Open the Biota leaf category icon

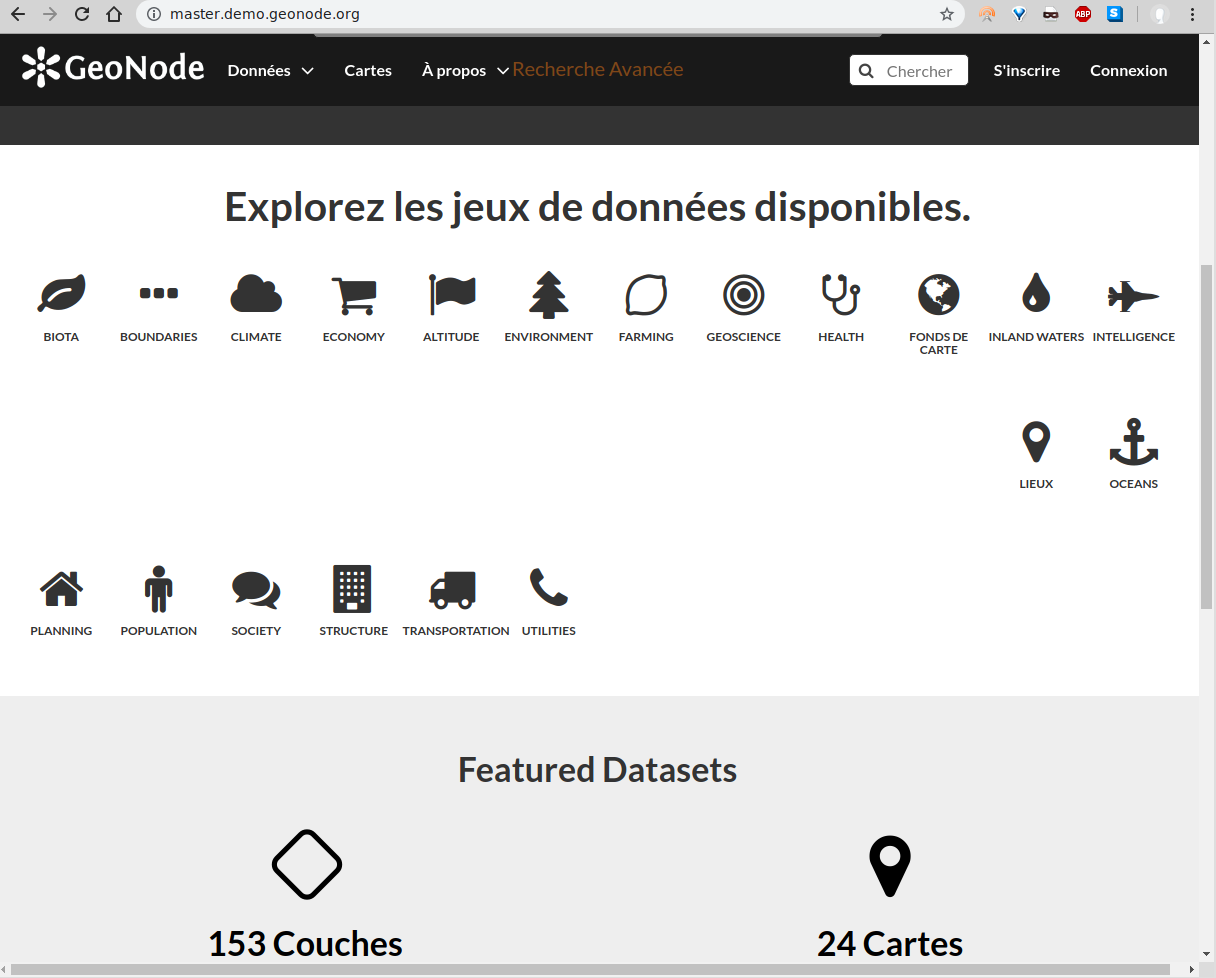point(61,294)
